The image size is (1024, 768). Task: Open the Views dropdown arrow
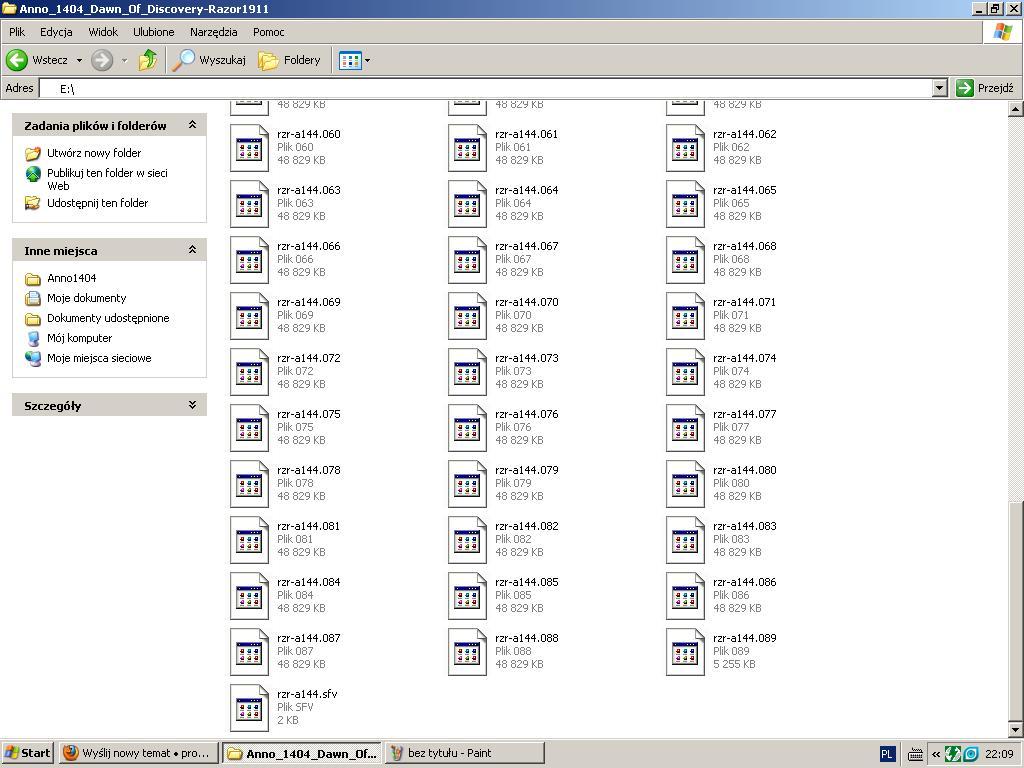tap(367, 61)
